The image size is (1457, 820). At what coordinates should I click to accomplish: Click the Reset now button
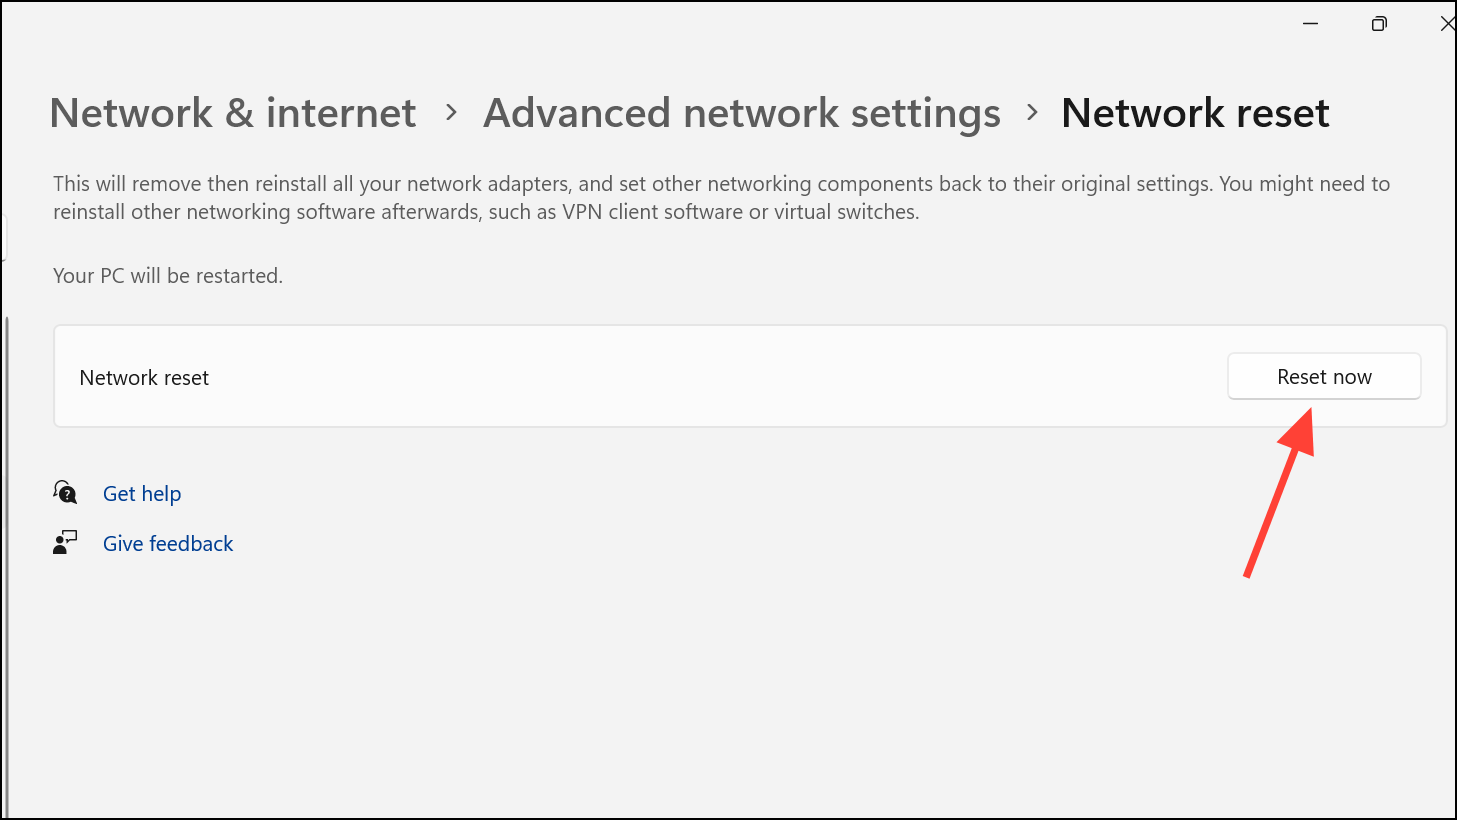1323,376
